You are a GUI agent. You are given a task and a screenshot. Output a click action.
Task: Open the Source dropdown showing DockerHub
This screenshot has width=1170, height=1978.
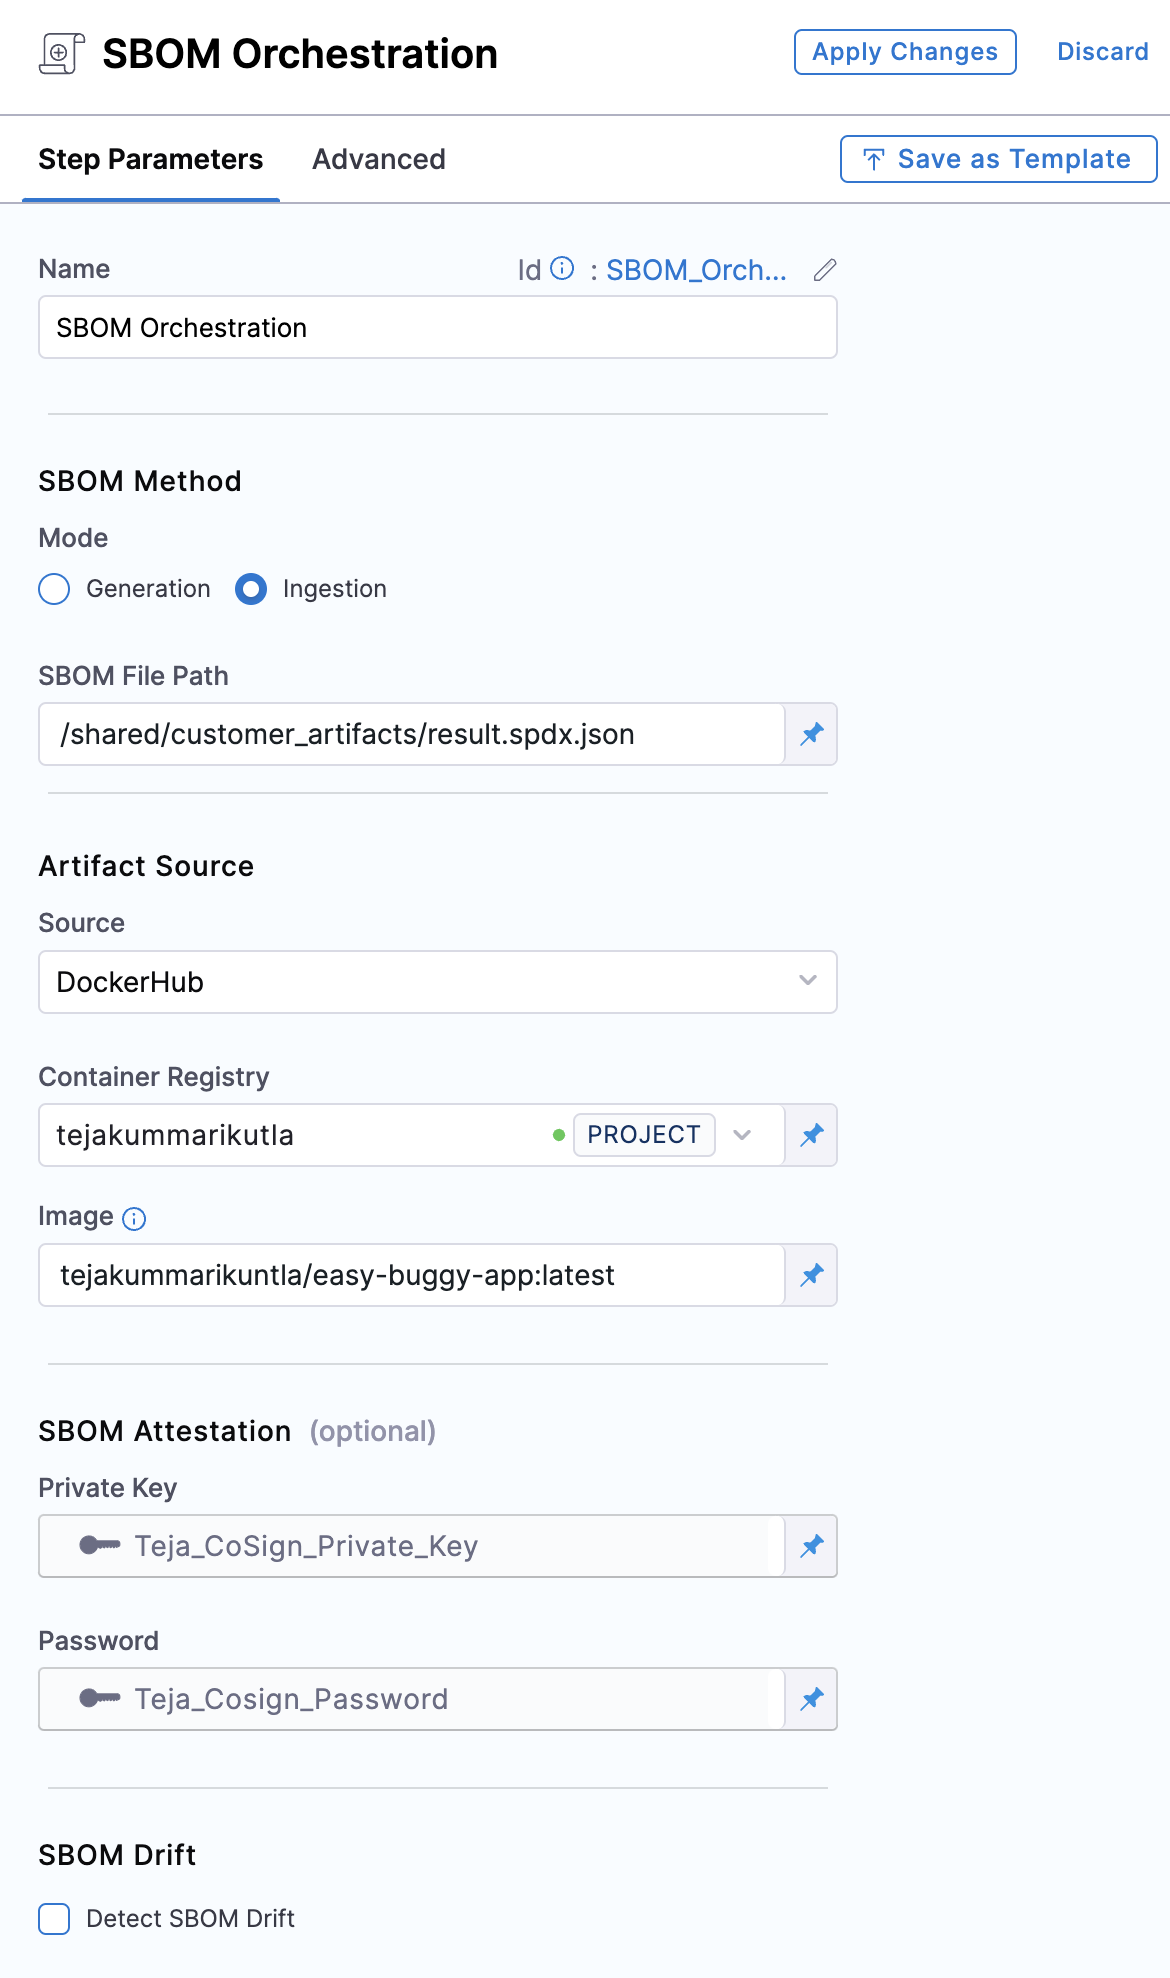(437, 982)
